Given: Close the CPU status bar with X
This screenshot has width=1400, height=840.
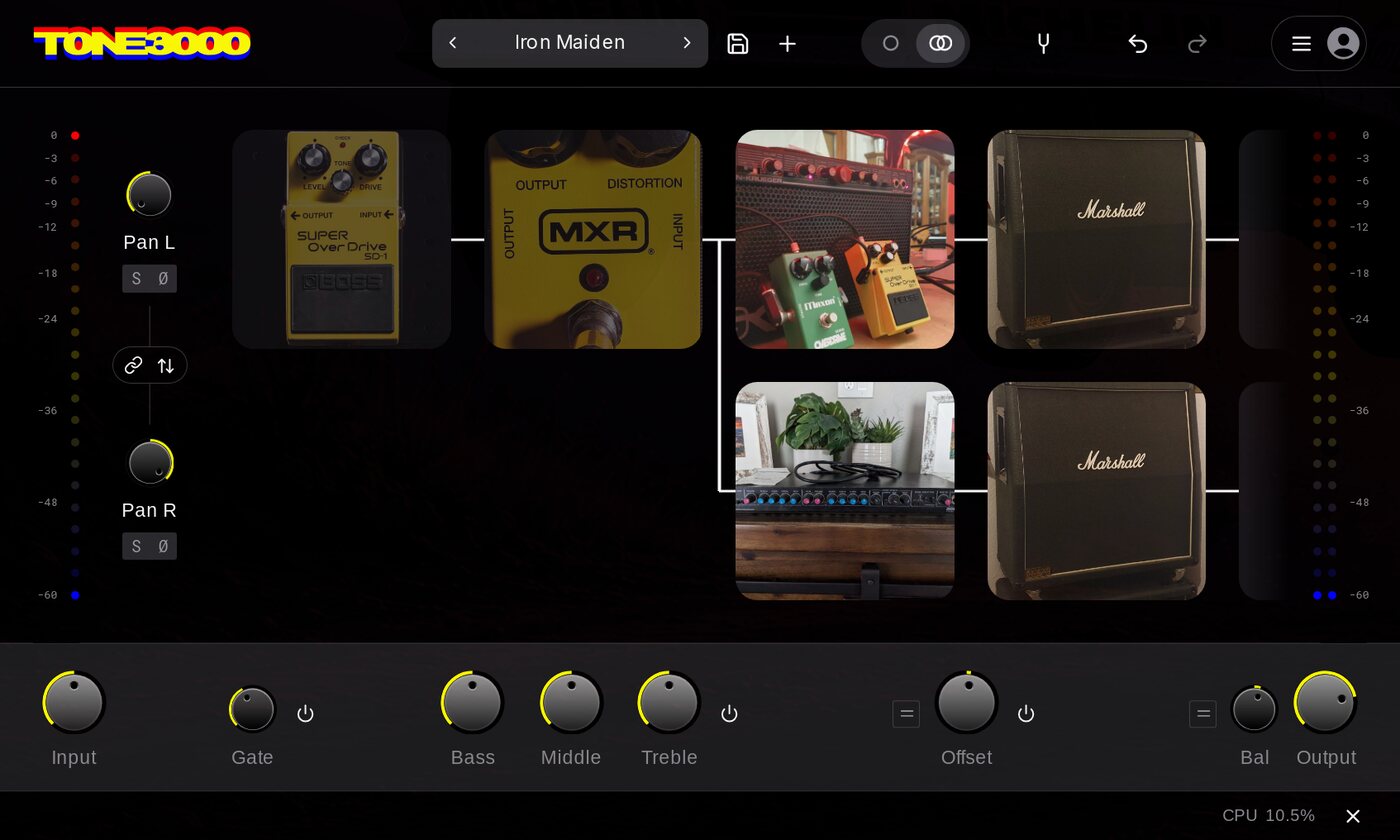Looking at the screenshot, I should pyautogui.click(x=1353, y=816).
